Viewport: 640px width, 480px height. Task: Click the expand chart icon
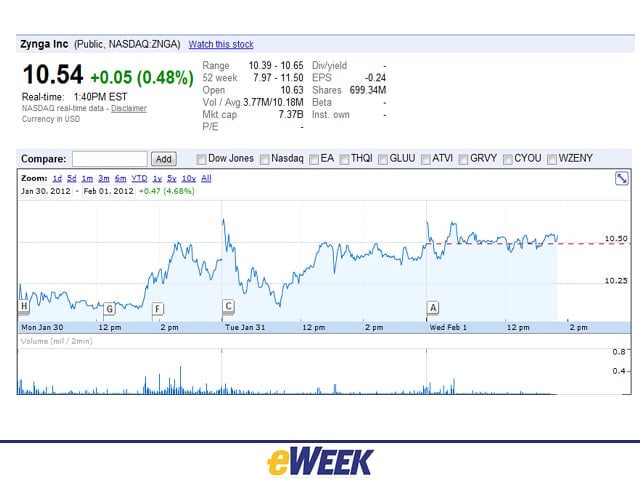622,178
